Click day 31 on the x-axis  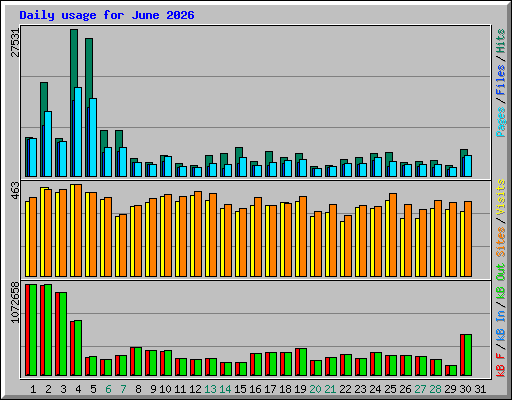480,389
